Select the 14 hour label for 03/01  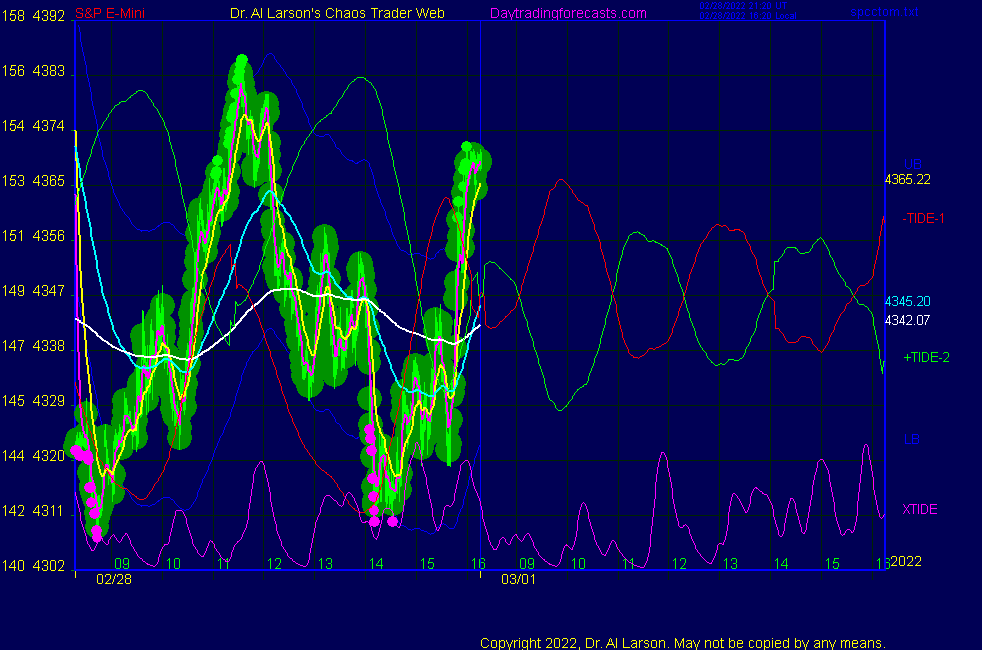(781, 564)
